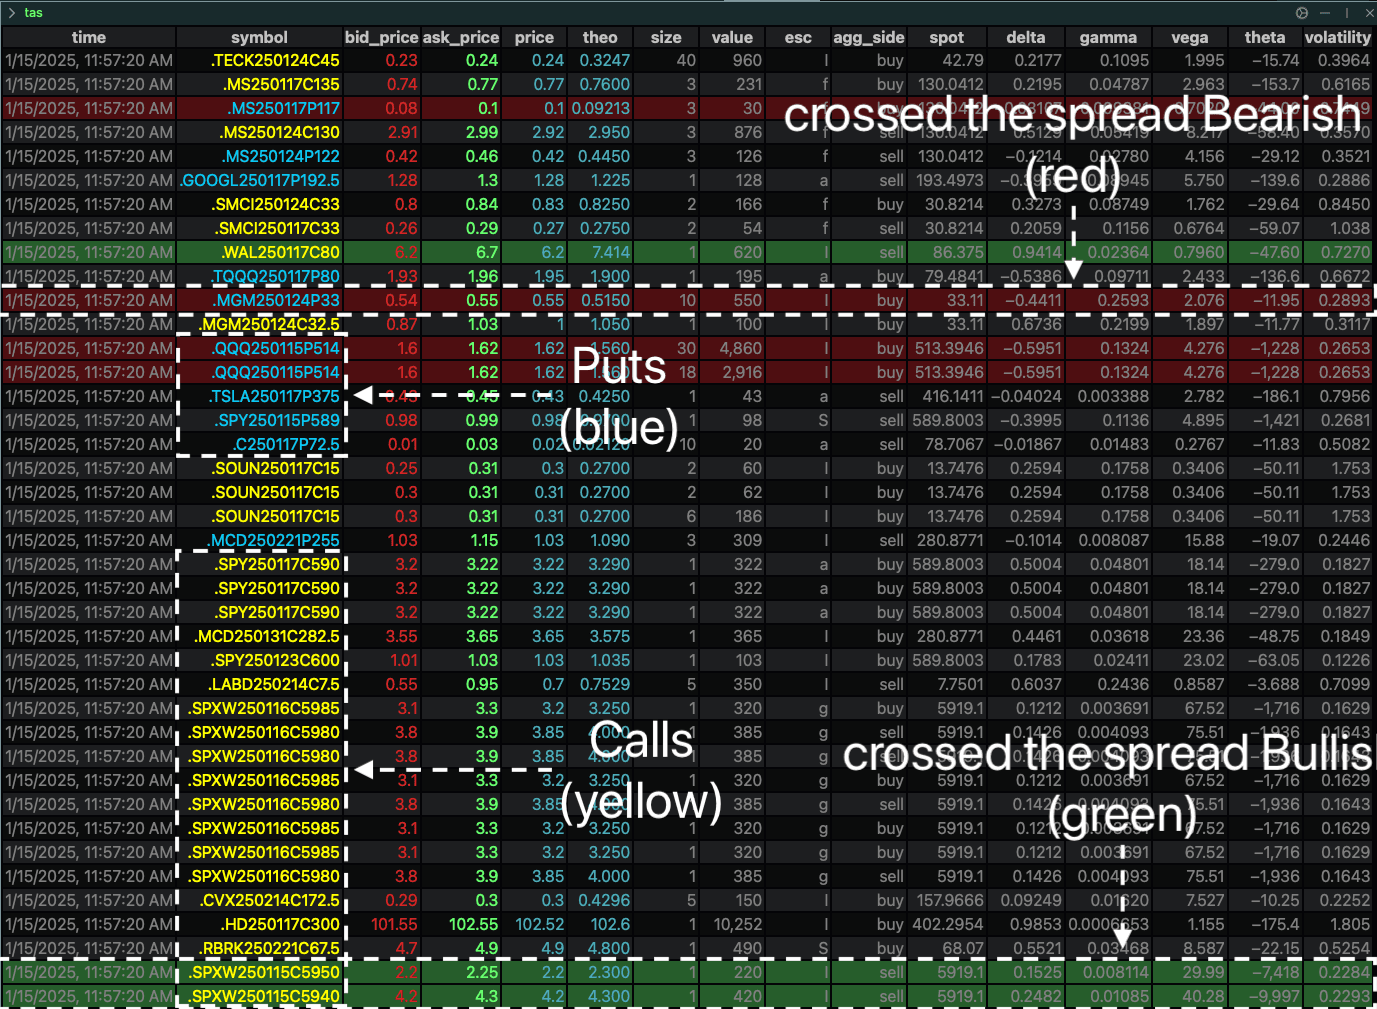
Task: Click the theo column header
Action: pyautogui.click(x=600, y=37)
